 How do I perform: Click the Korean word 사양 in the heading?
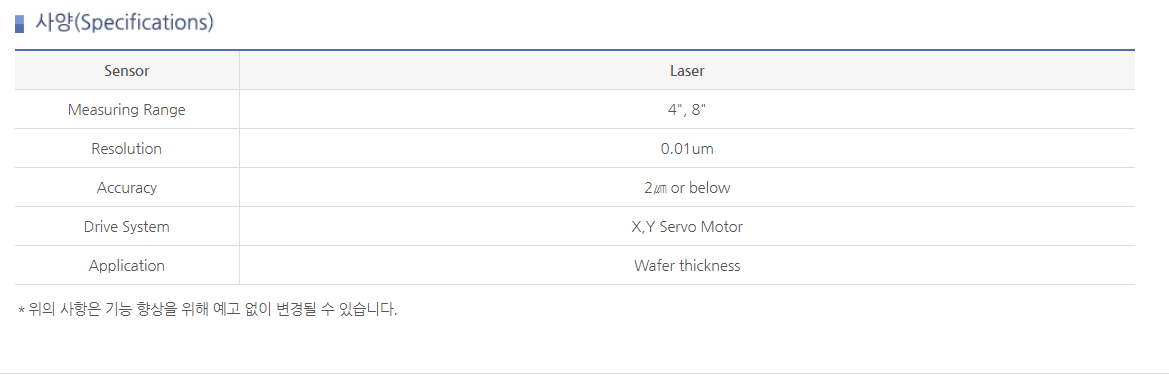tap(53, 23)
